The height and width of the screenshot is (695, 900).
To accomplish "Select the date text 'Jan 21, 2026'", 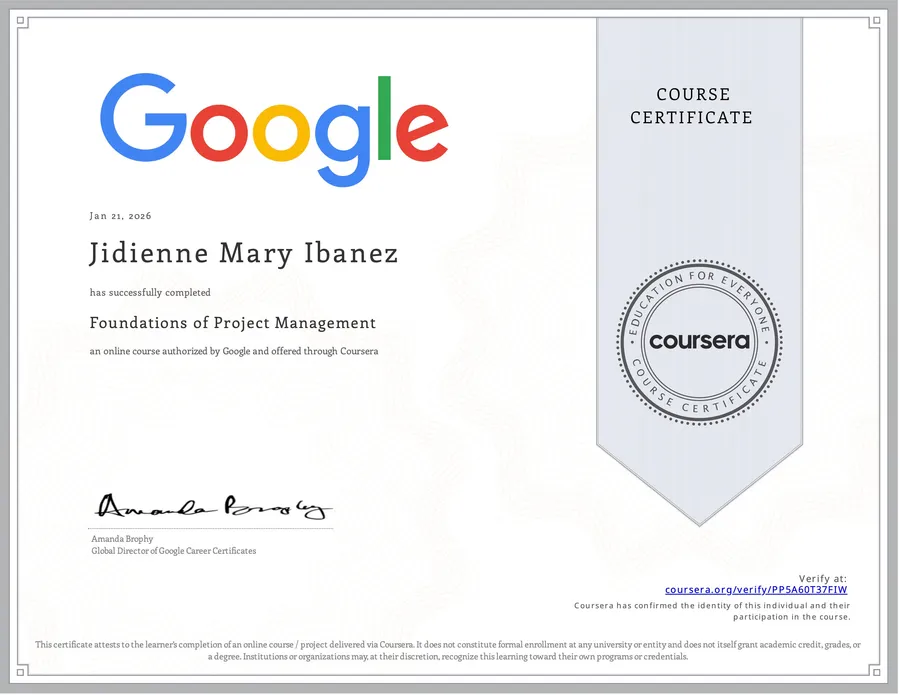I will coord(121,216).
